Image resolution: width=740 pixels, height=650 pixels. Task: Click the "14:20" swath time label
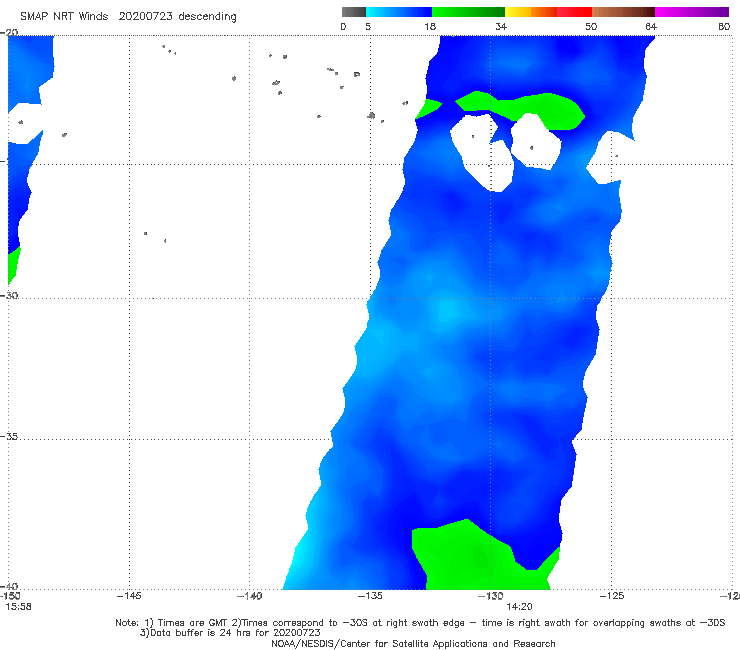(x=519, y=607)
